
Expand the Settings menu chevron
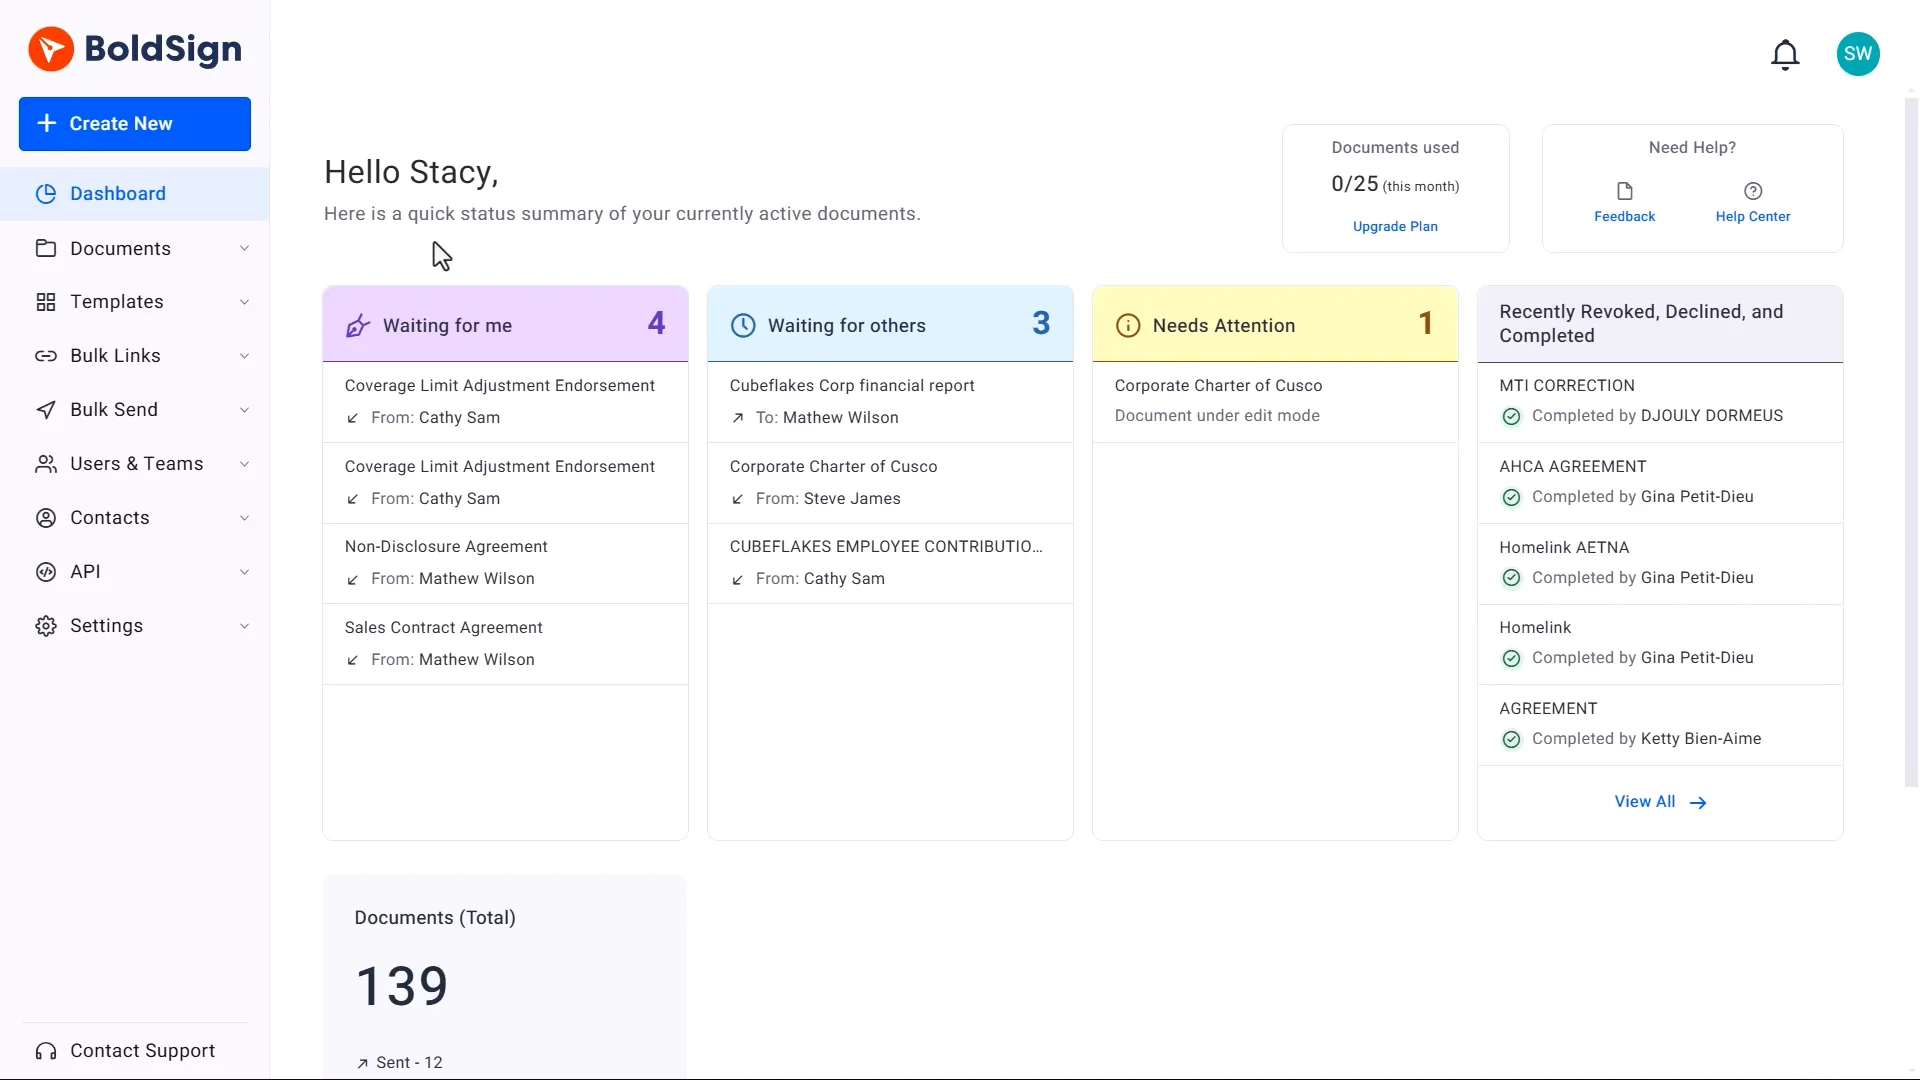pyautogui.click(x=244, y=626)
